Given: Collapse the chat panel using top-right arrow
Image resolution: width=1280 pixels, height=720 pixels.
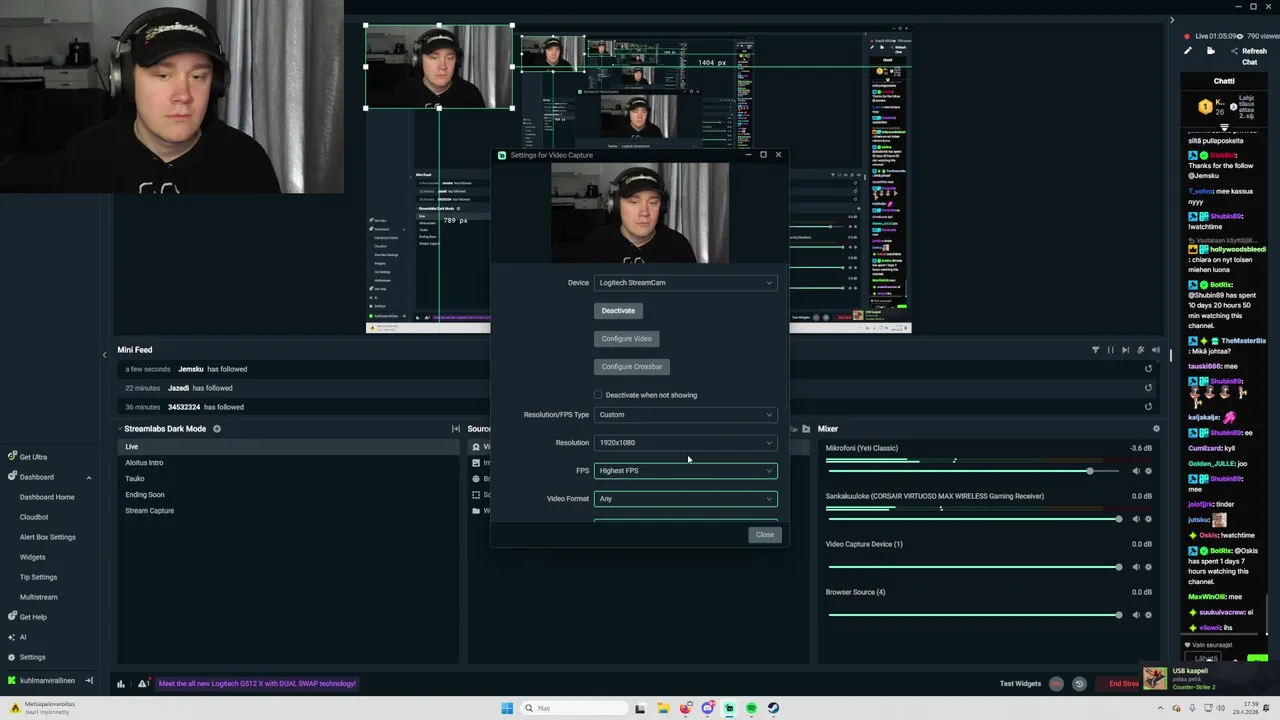Looking at the screenshot, I should point(1172,20).
